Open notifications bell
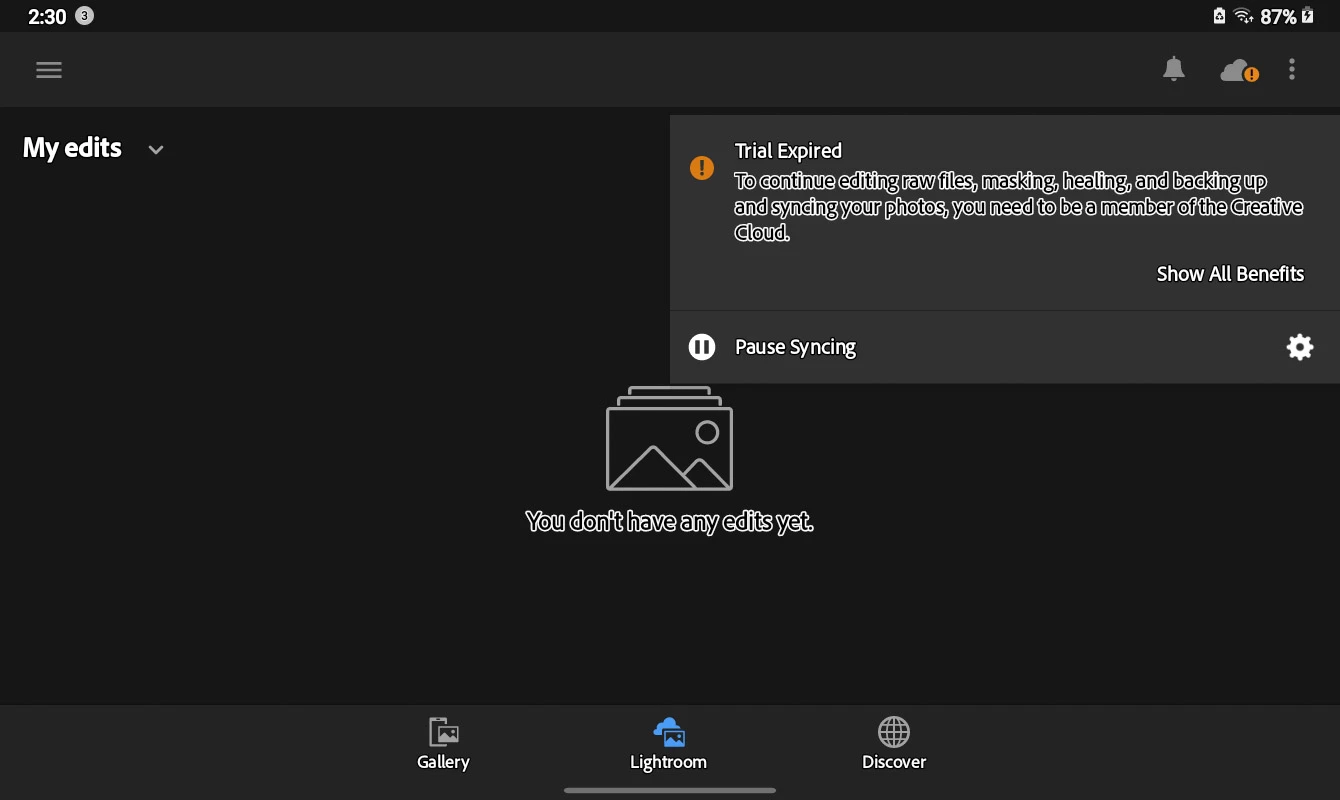Viewport: 1340px width, 800px height. click(1173, 69)
